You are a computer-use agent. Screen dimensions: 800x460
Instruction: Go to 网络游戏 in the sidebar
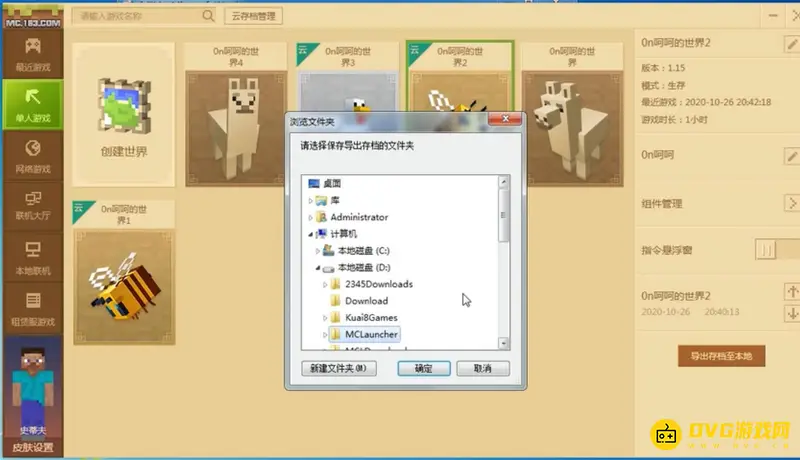32,156
